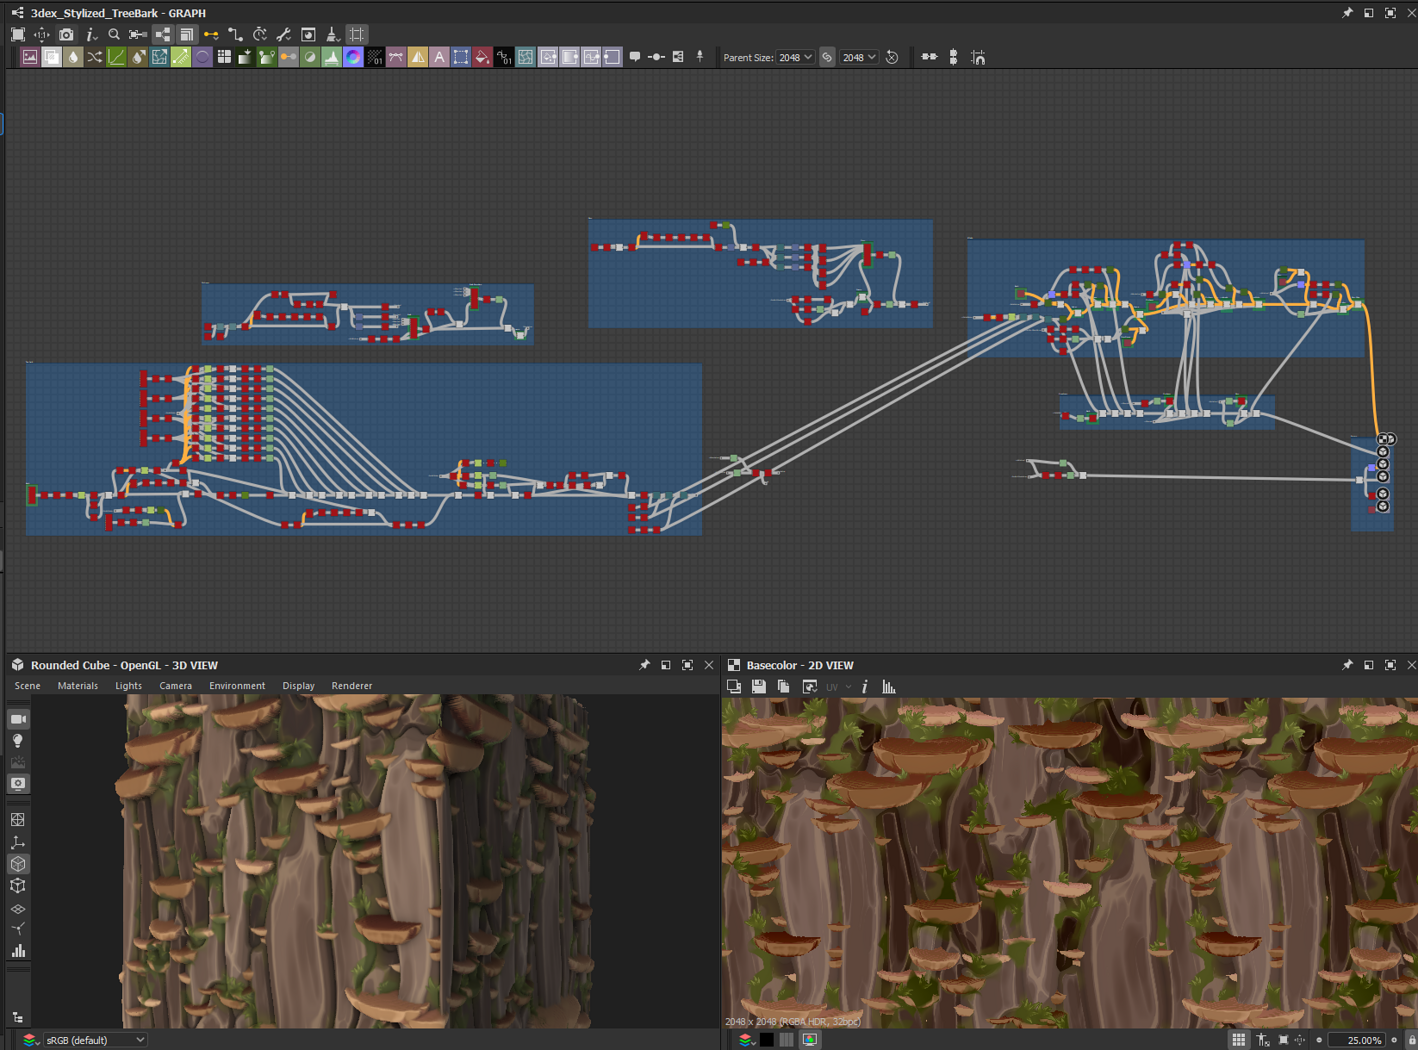1418x1050 pixels.
Task: Add a Text node from toolbar
Action: (439, 57)
